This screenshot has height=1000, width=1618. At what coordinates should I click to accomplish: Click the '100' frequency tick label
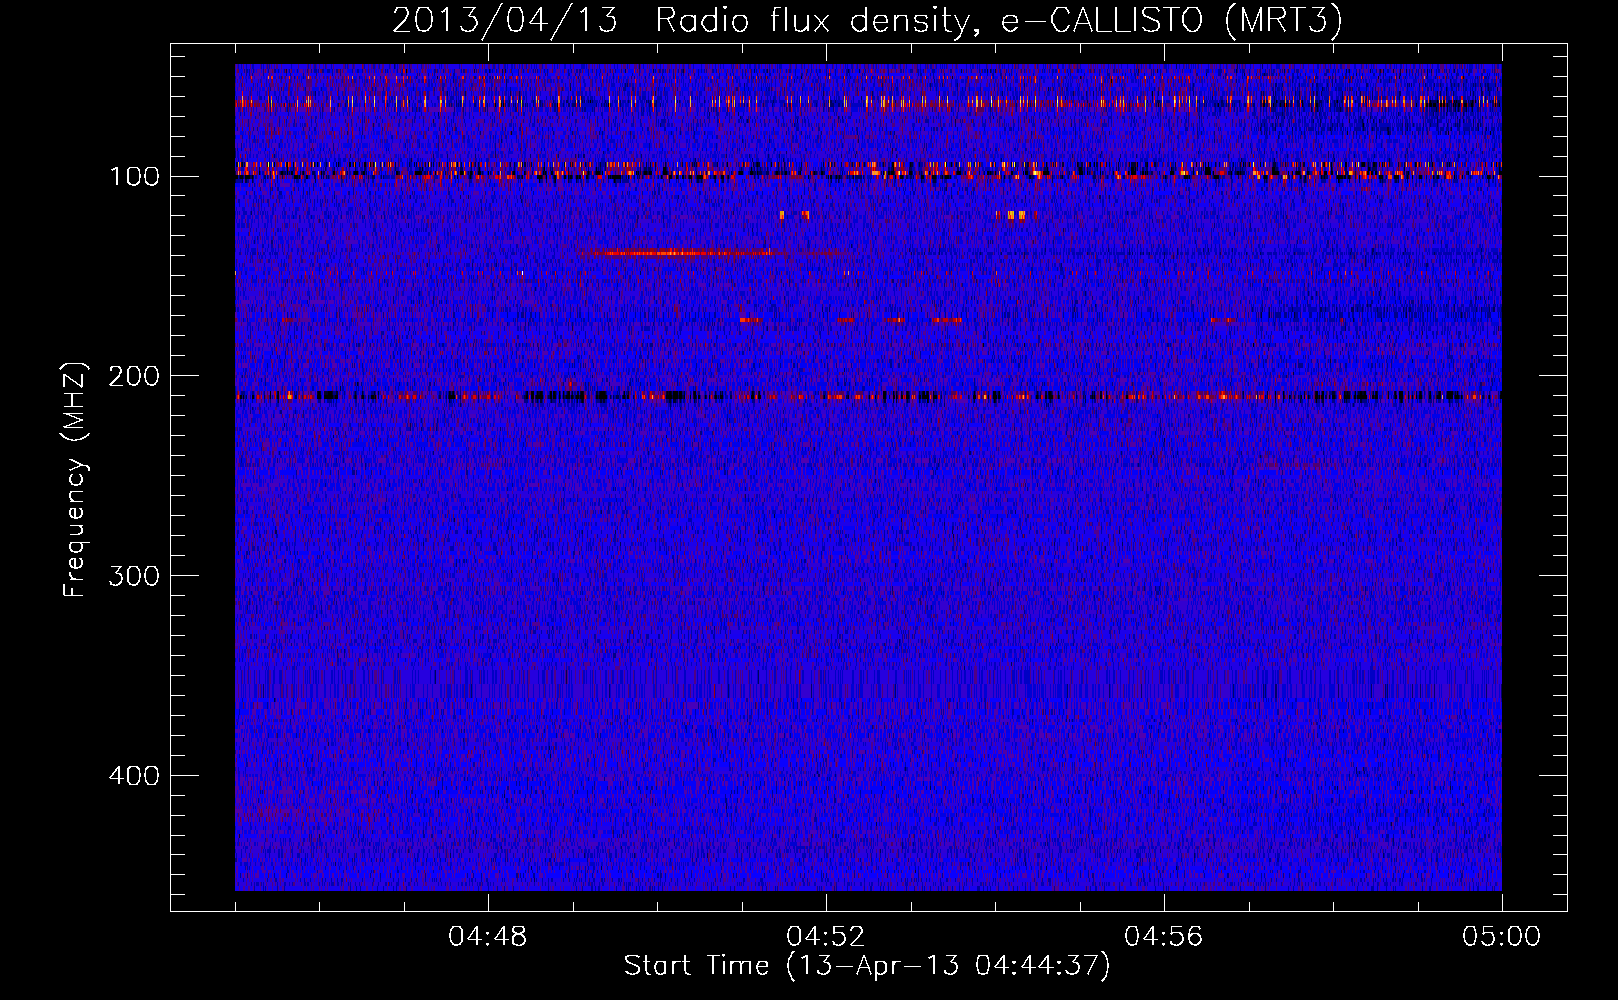tap(134, 177)
